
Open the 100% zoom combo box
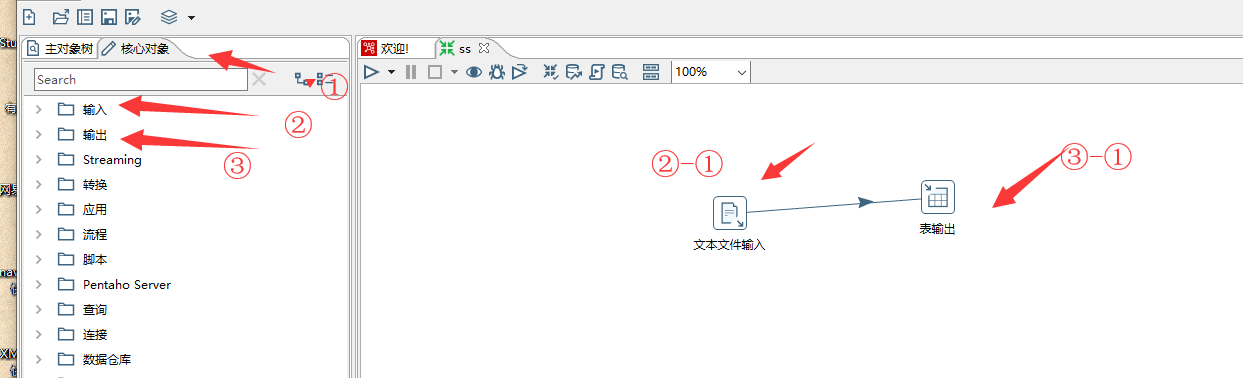coord(711,72)
